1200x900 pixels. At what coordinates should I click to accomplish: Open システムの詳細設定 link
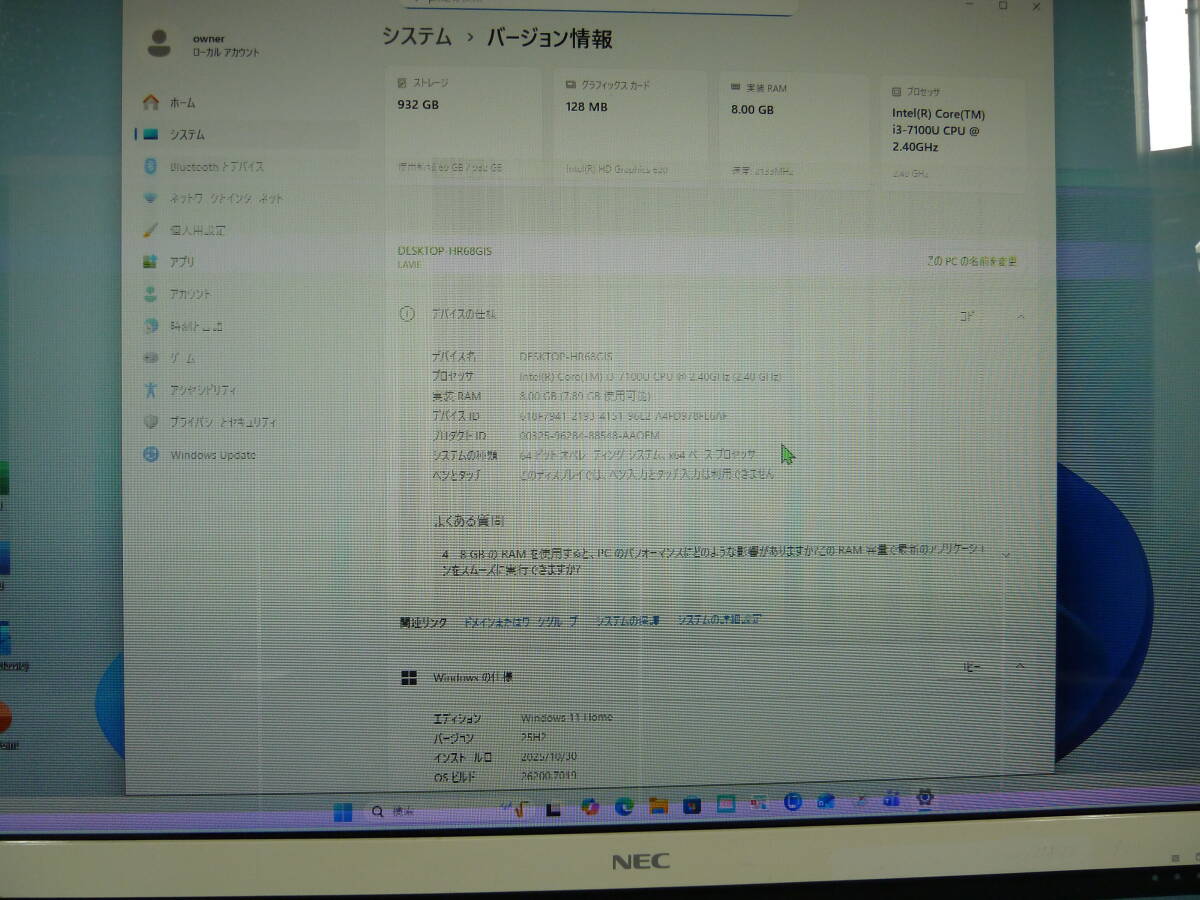720,620
